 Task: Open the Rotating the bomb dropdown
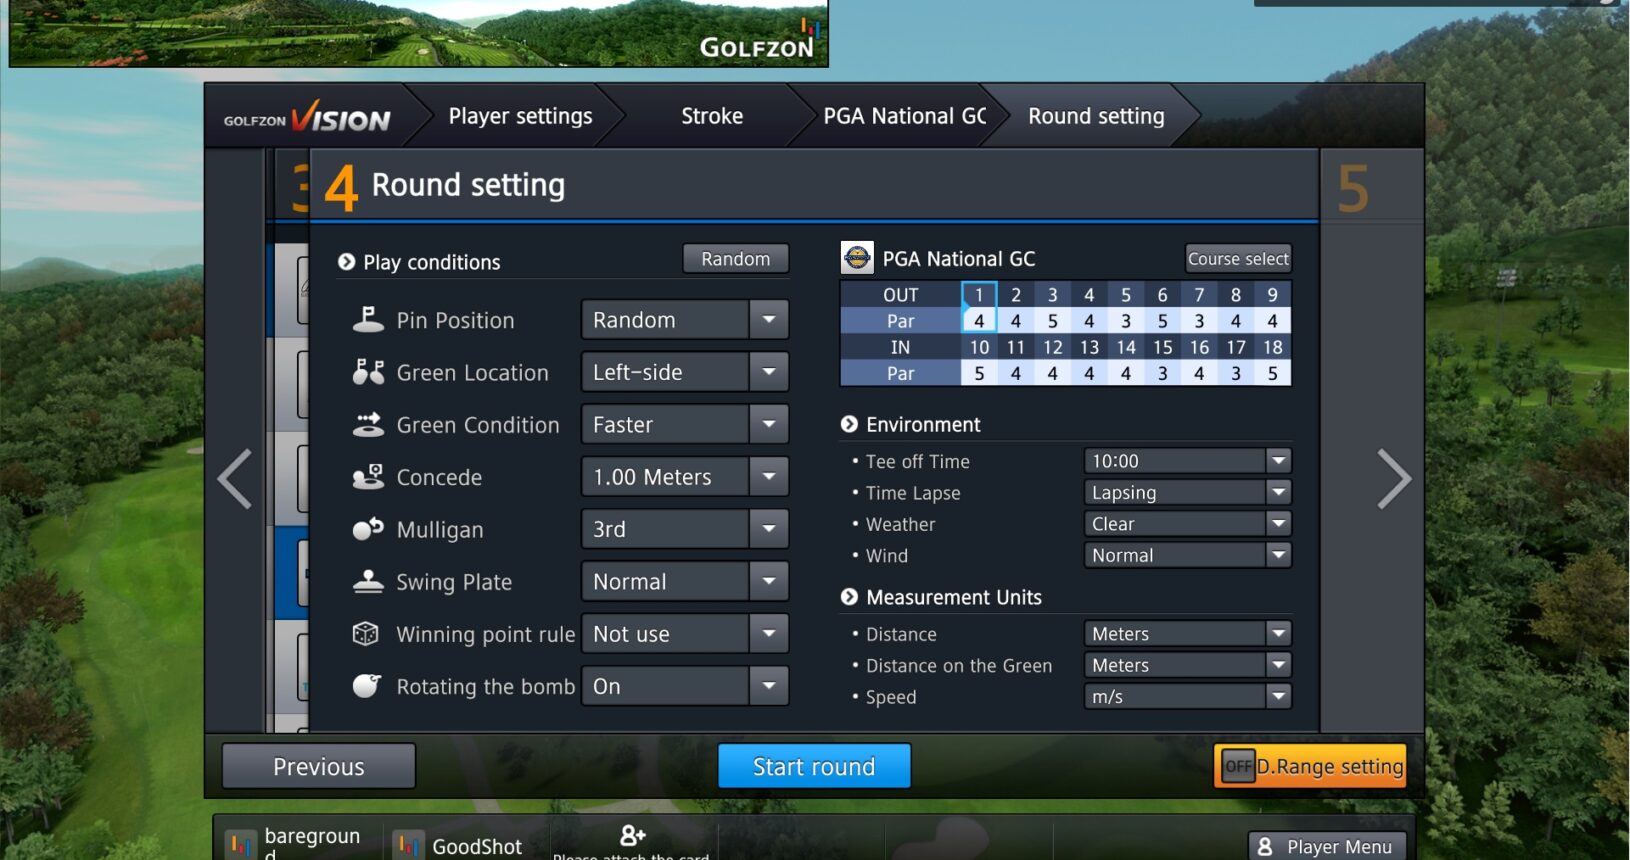pyautogui.click(x=685, y=686)
